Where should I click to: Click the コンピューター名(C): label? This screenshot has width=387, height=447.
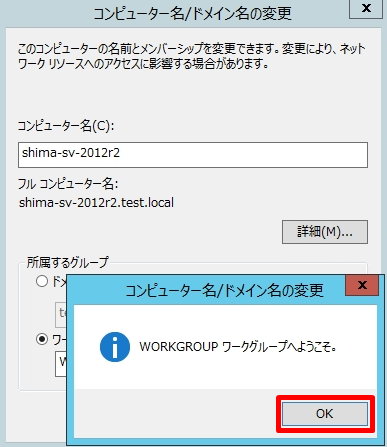[66, 126]
